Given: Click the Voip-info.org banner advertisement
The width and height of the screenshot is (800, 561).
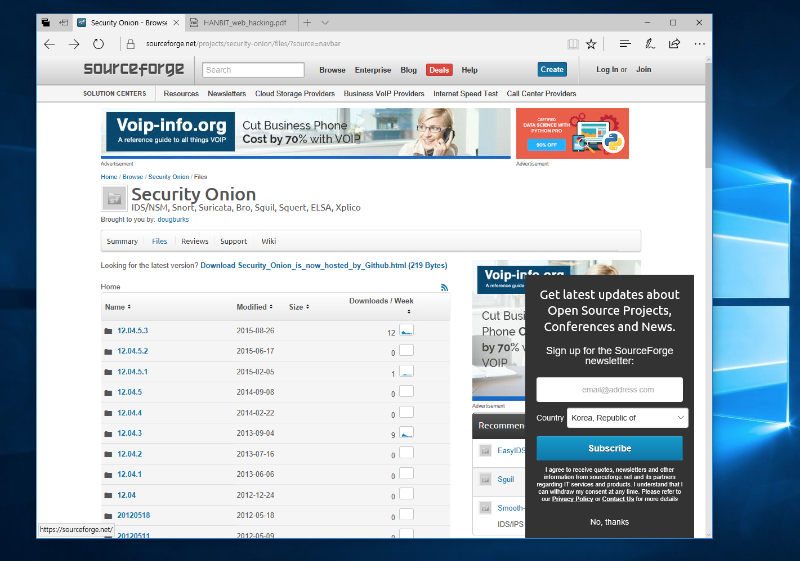Looking at the screenshot, I should coord(306,133).
